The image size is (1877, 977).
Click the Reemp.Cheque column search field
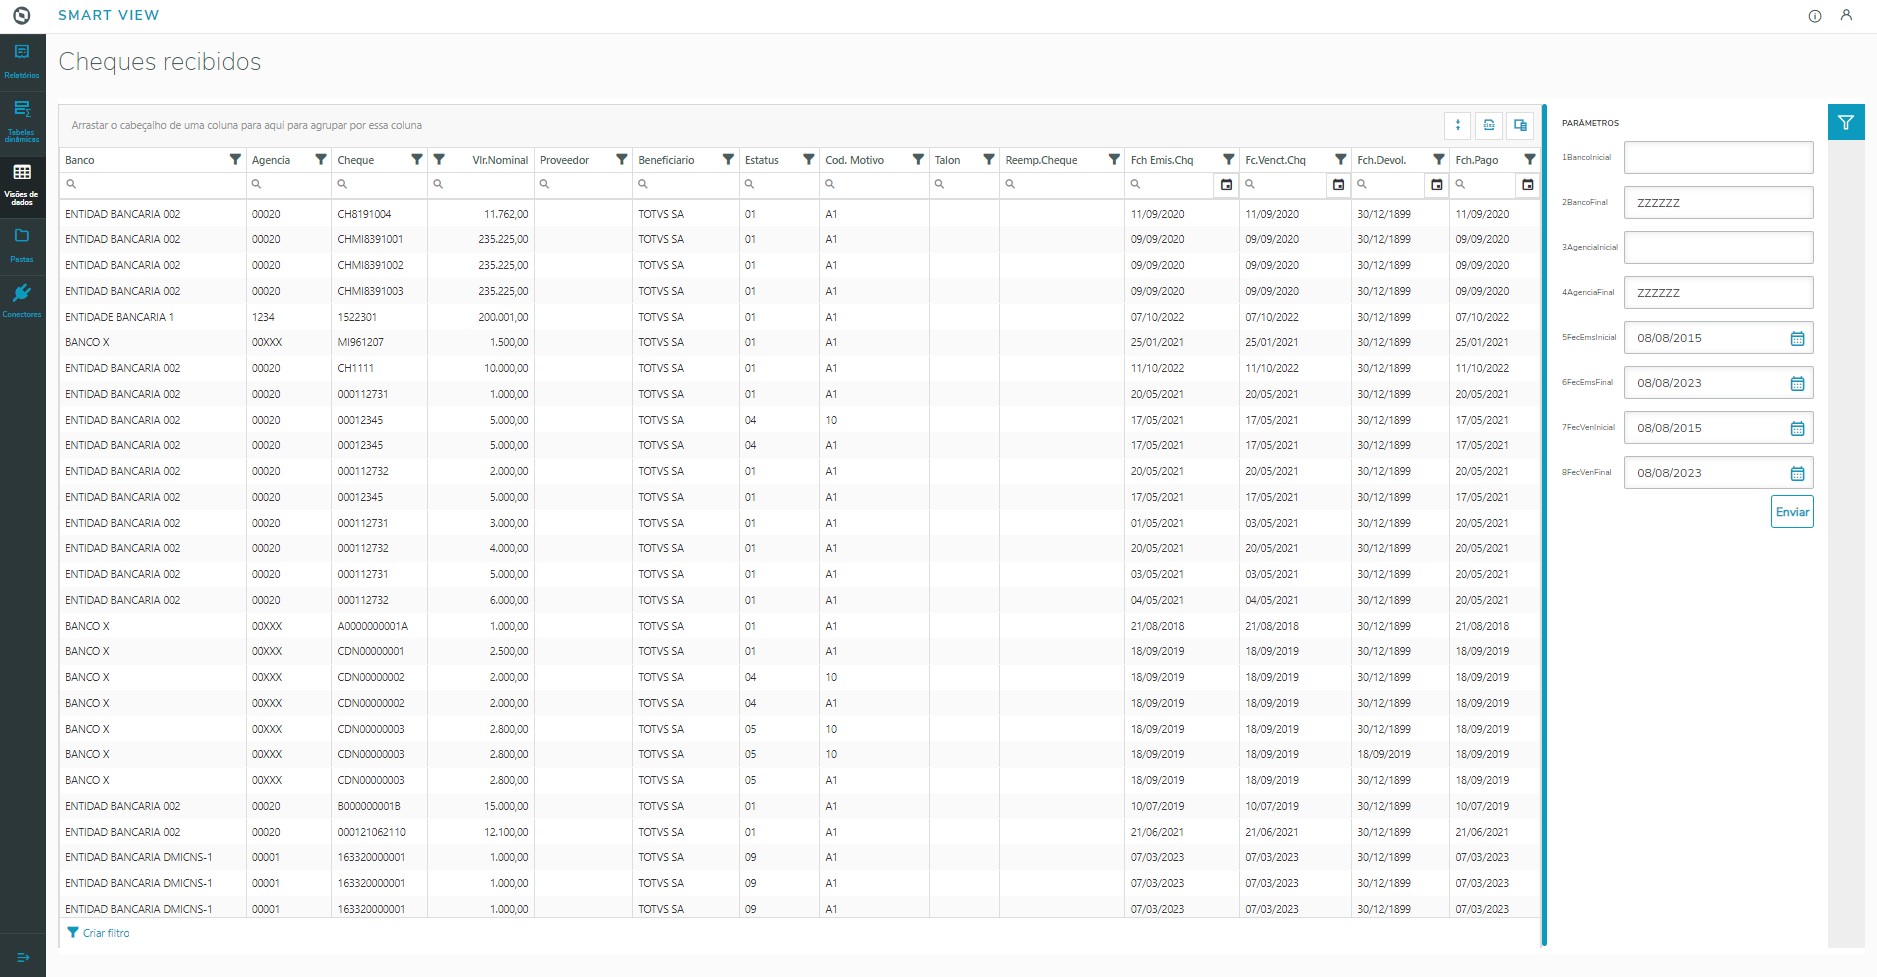(x=1062, y=185)
